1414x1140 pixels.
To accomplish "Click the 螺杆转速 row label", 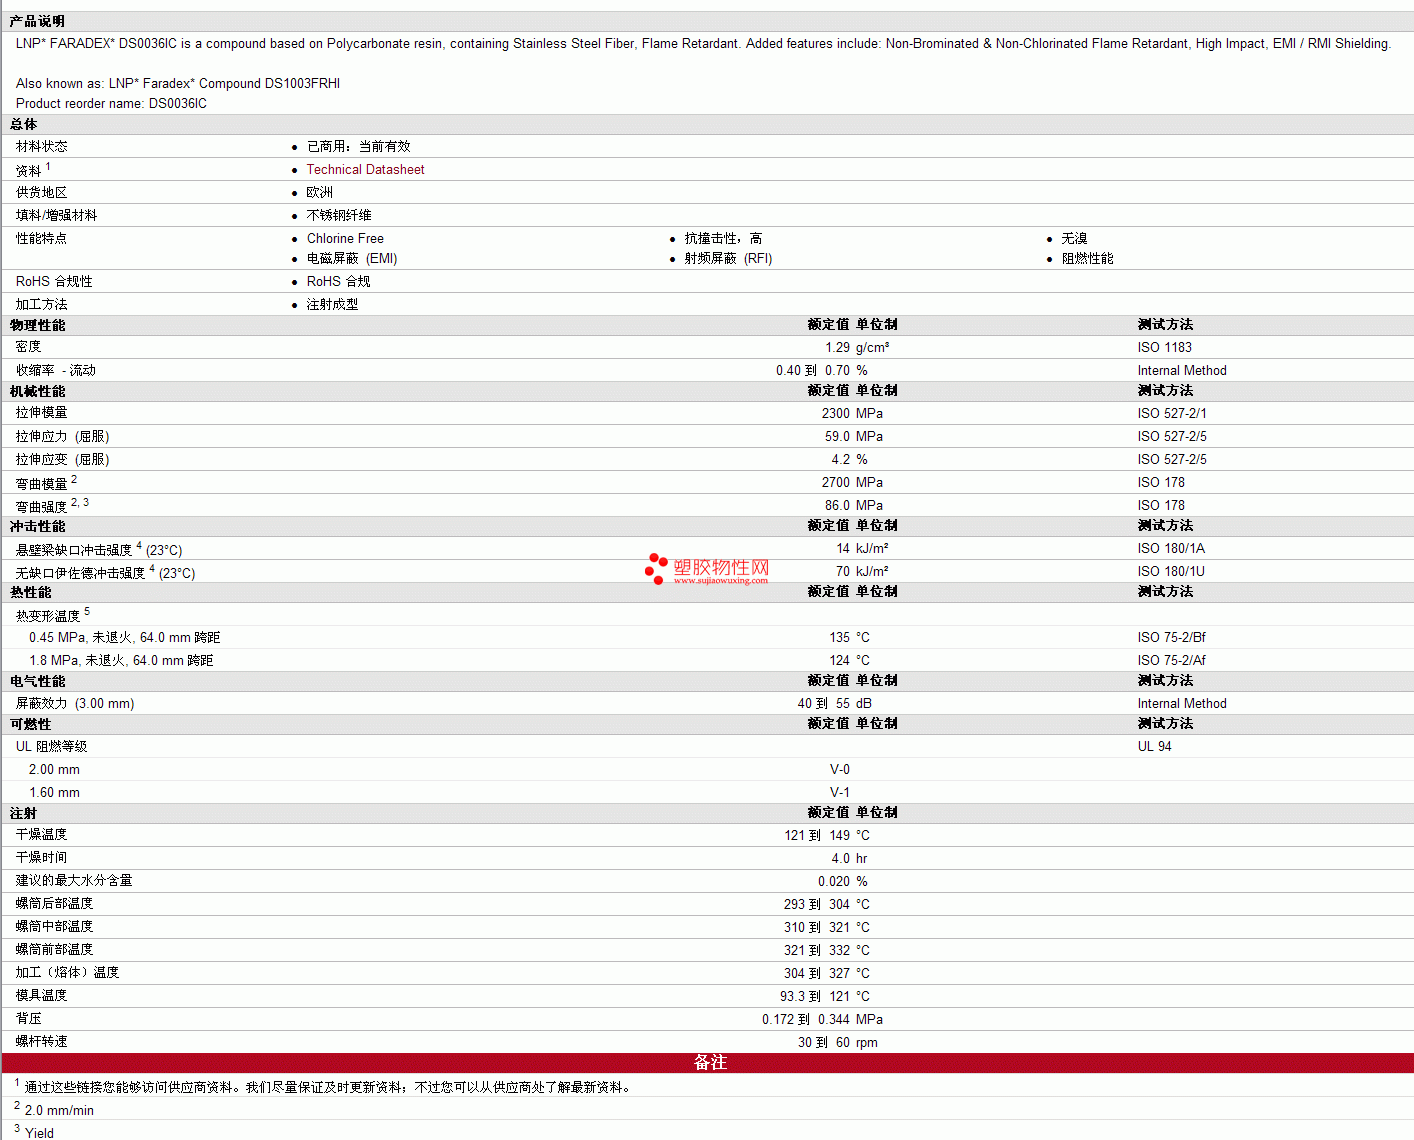I will [x=42, y=1042].
